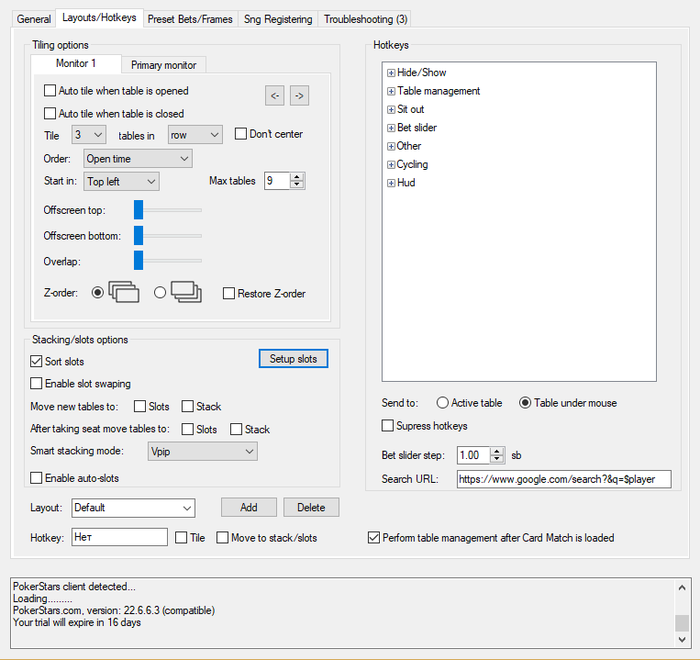The width and height of the screenshot is (700, 660).
Task: Click 'PokerStars client detected...' log line
Action: pyautogui.click(x=74, y=586)
